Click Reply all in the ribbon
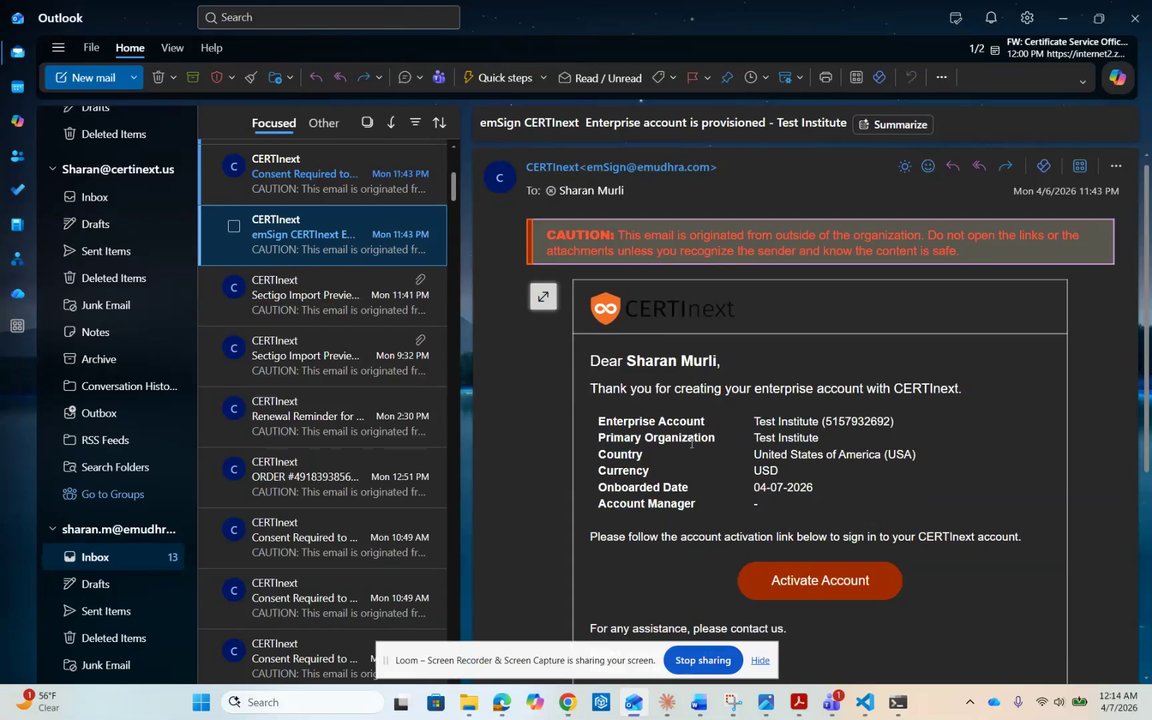Image resolution: width=1152 pixels, height=720 pixels. 339,77
